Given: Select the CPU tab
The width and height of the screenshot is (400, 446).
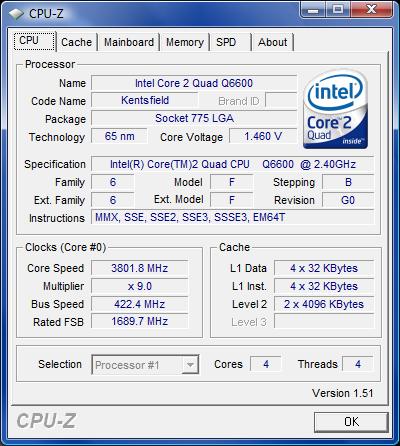Looking at the screenshot, I should tap(35, 41).
